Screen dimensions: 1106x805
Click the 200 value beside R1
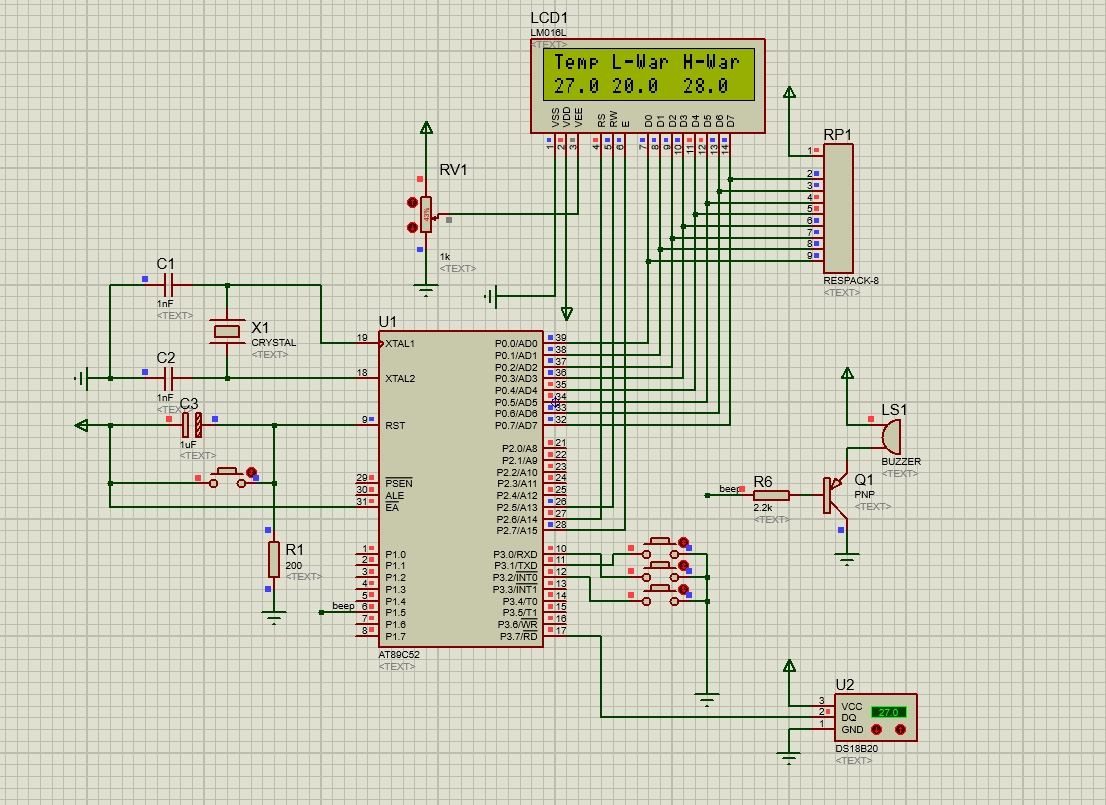point(293,565)
